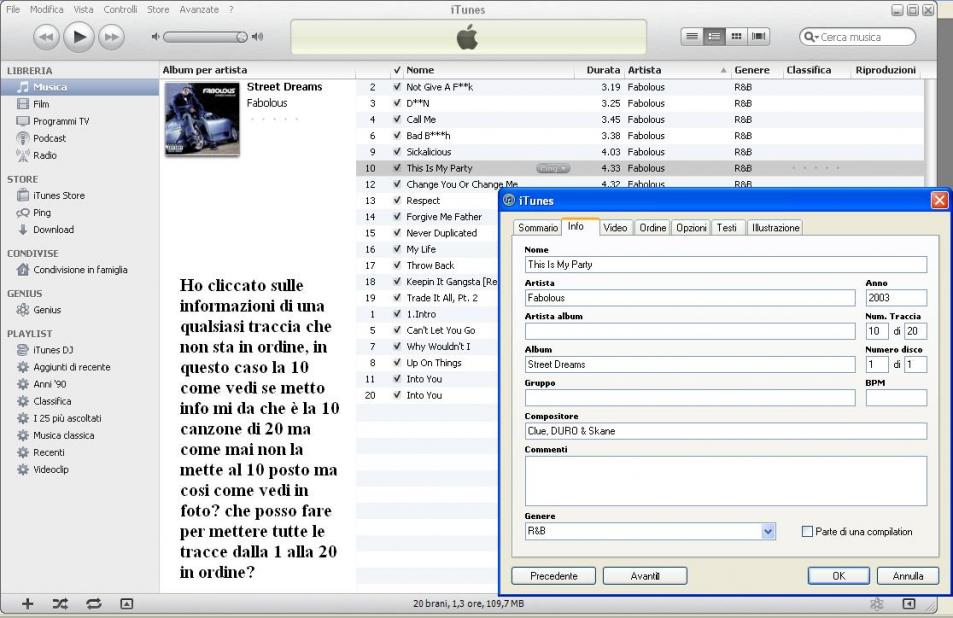Open the File menu
This screenshot has height=618, width=953.
point(13,9)
